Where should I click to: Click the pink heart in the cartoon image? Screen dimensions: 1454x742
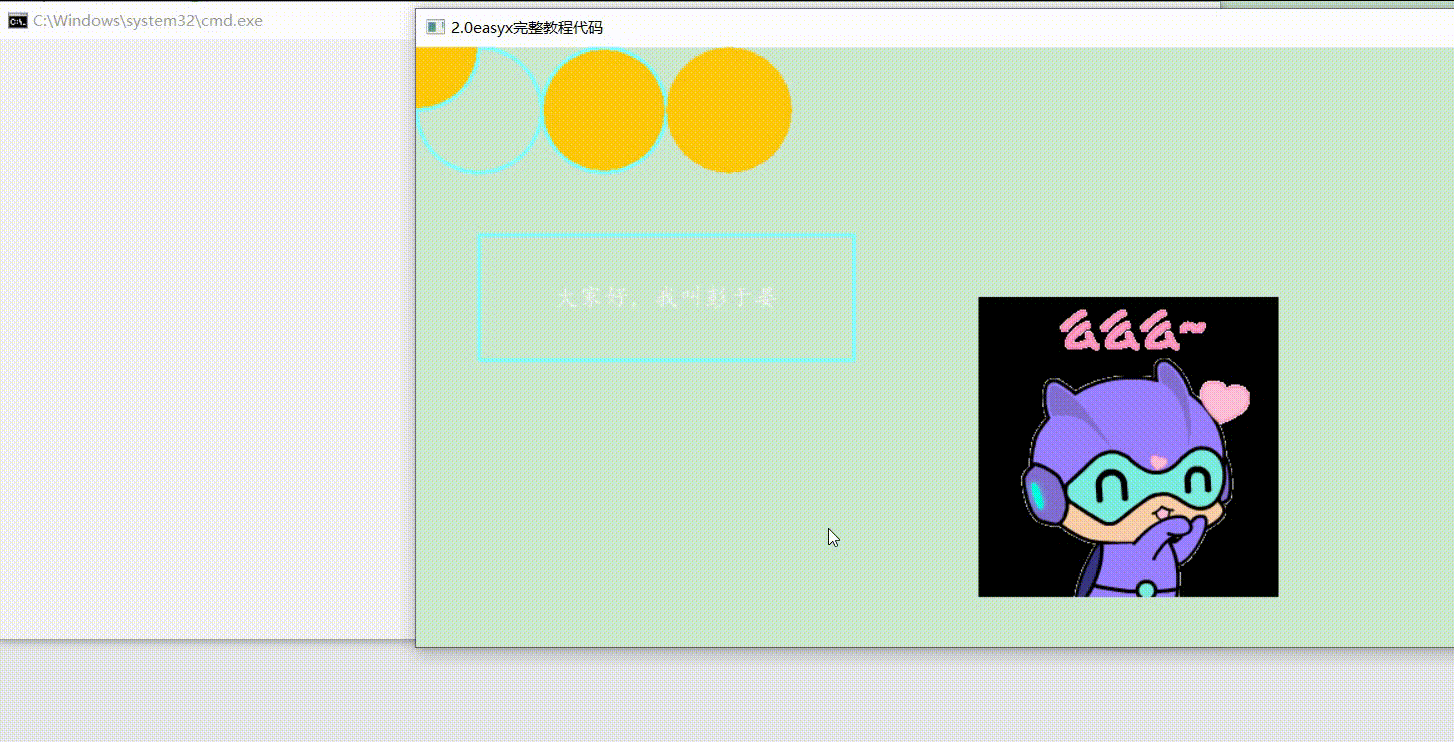[x=1225, y=400]
